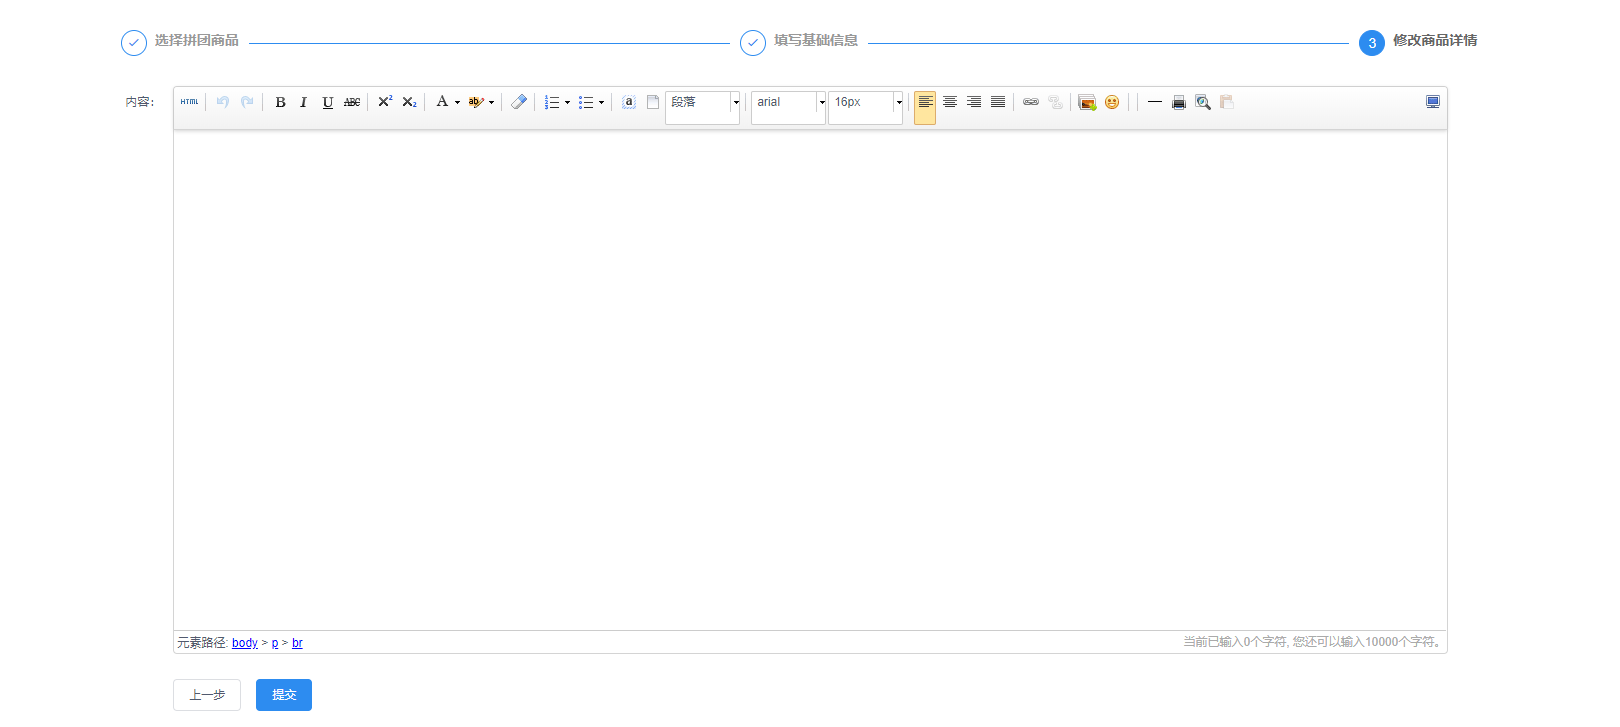Toggle right text alignment
Viewport: 1620px width, 727px height.
tap(974, 102)
